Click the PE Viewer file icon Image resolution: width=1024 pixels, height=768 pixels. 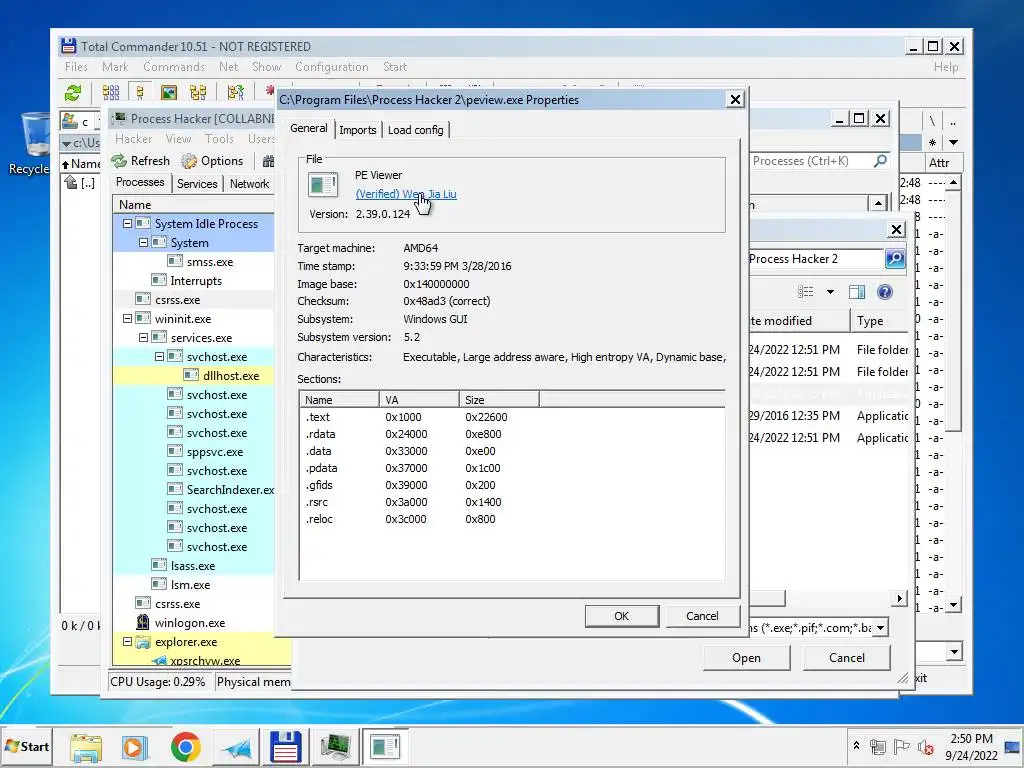tap(323, 185)
